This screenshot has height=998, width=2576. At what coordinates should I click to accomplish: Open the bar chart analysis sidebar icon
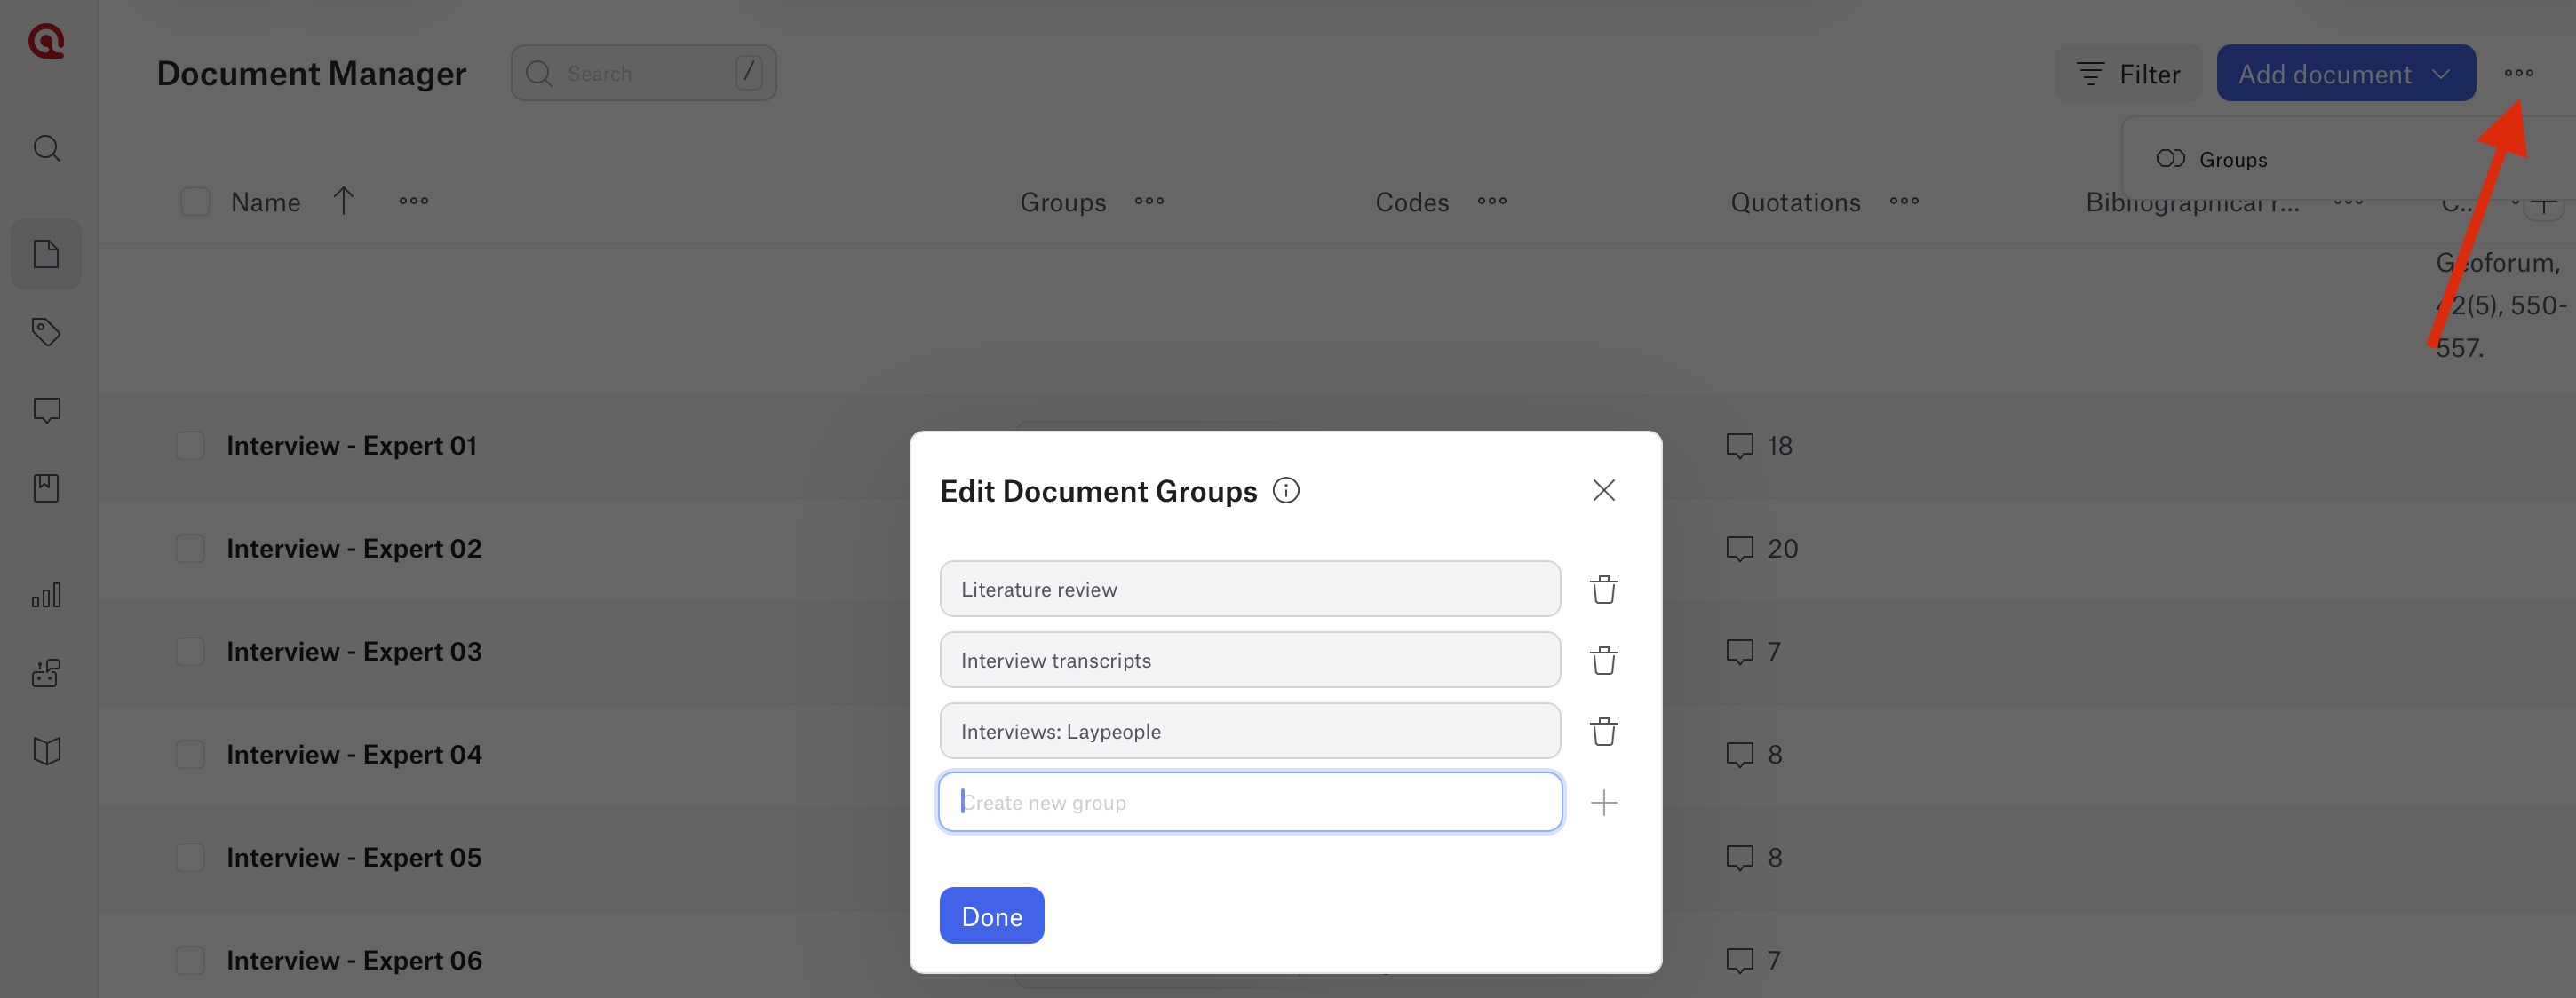[46, 596]
